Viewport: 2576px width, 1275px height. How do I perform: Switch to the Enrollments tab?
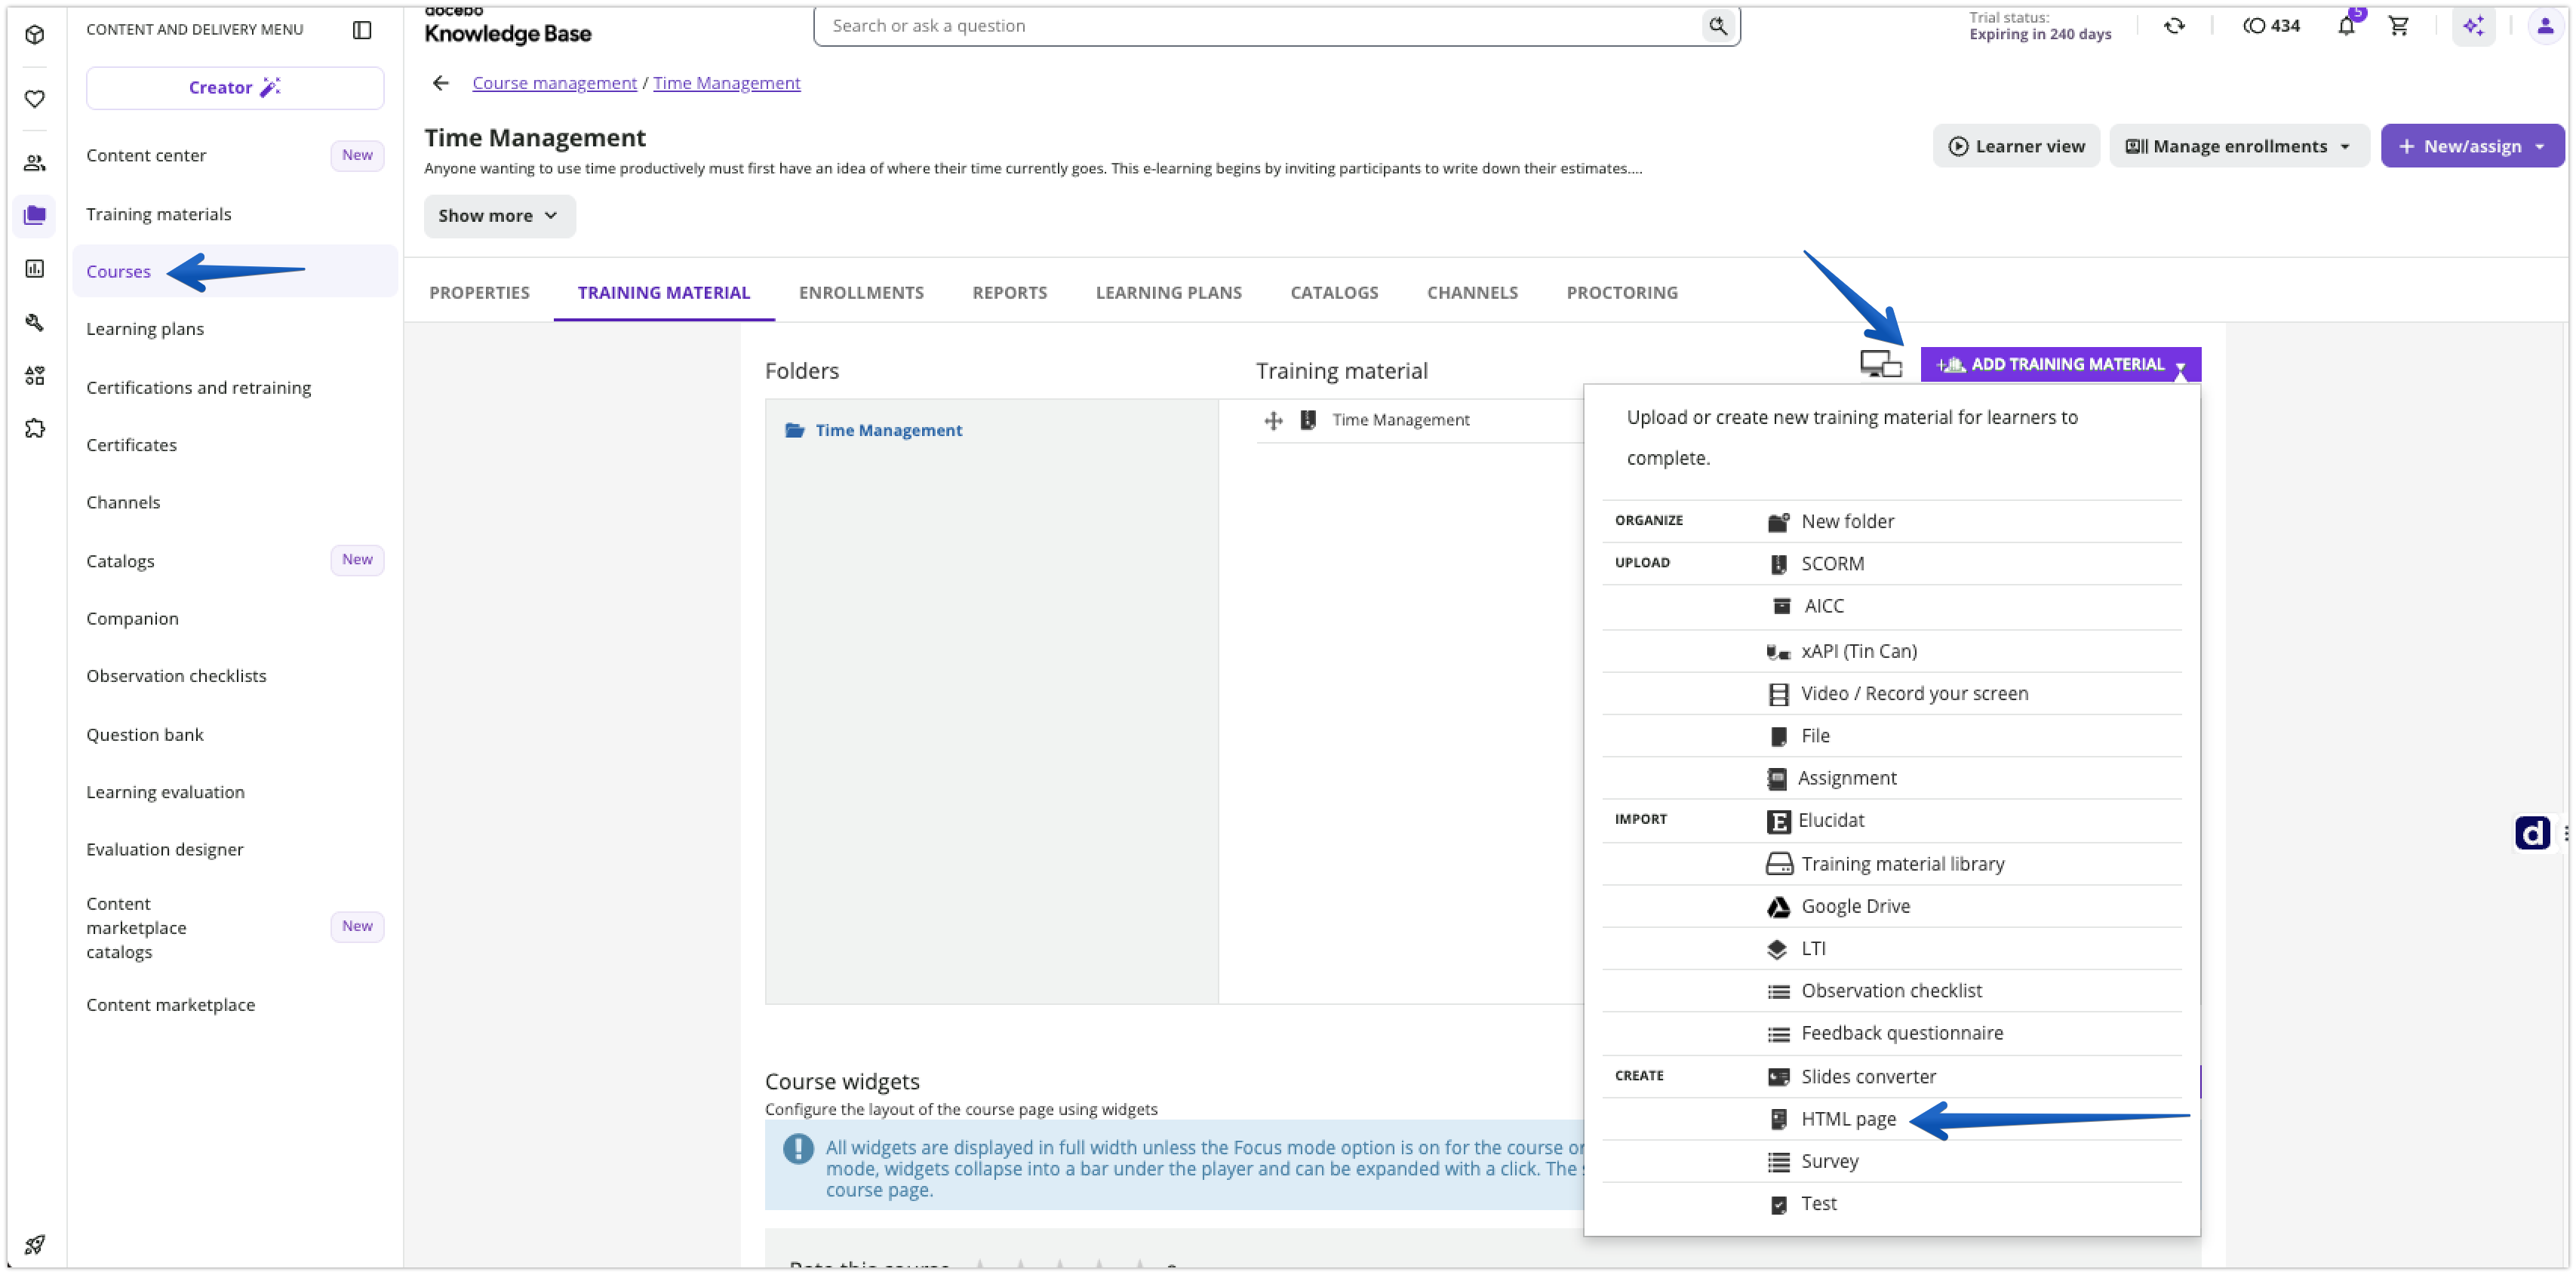coord(861,292)
